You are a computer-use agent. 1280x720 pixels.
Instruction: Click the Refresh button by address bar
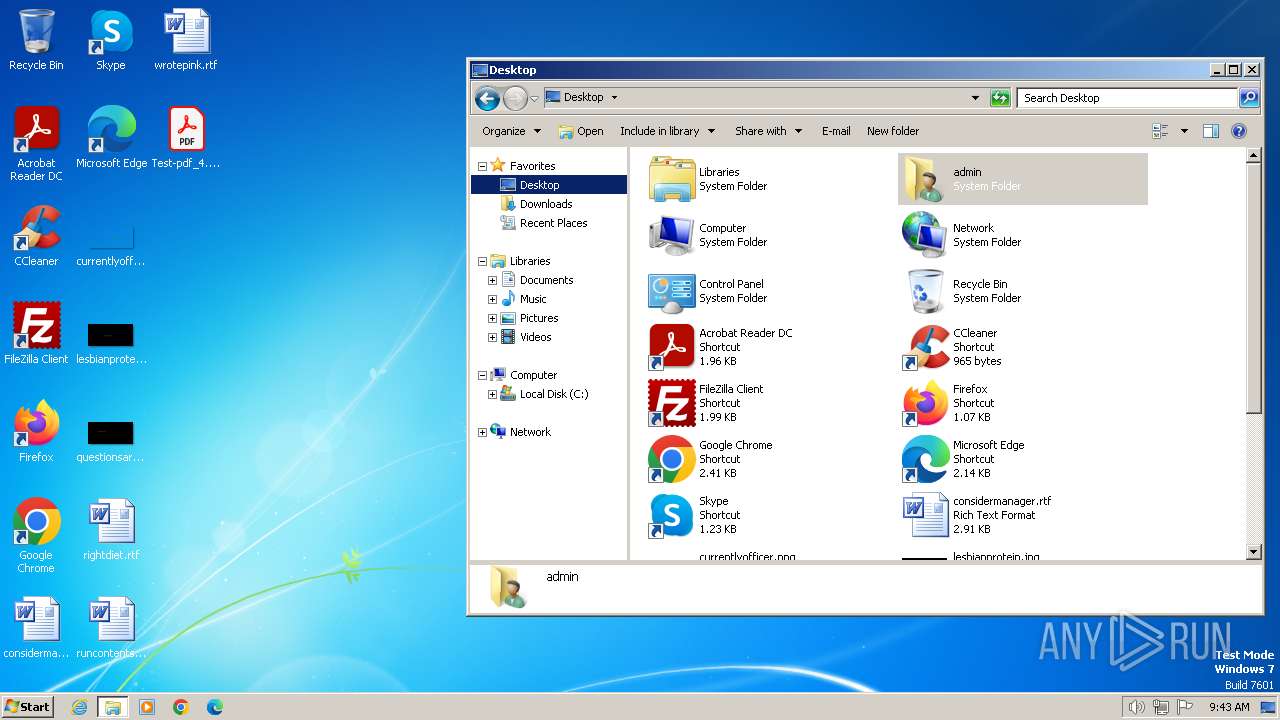click(x=1000, y=98)
